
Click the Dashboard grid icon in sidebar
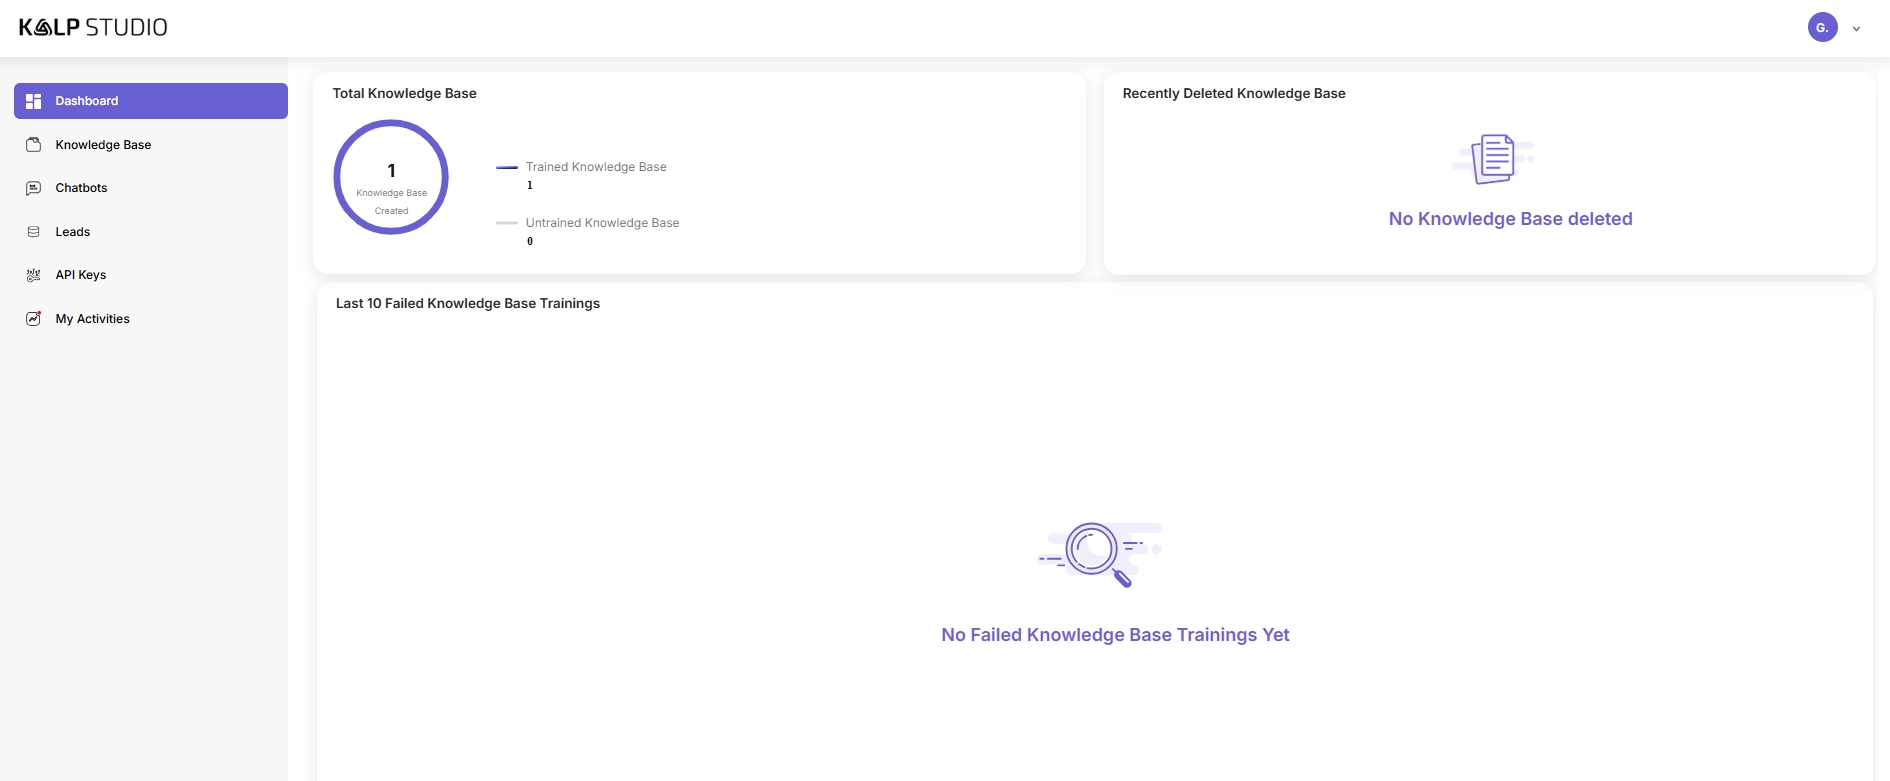coord(33,101)
